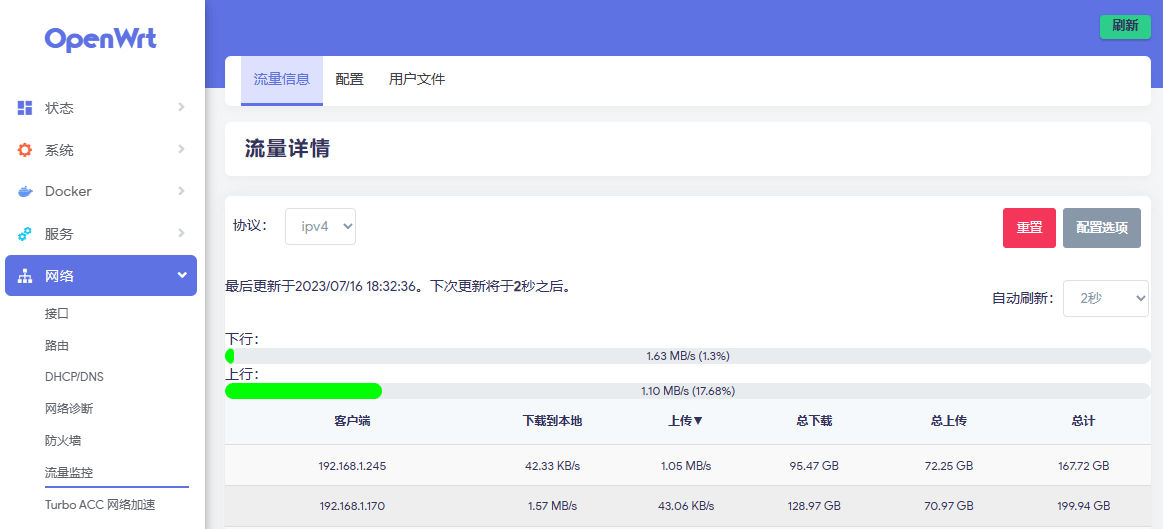
Task: Click the 上行 upload progress bar
Action: pos(688,391)
